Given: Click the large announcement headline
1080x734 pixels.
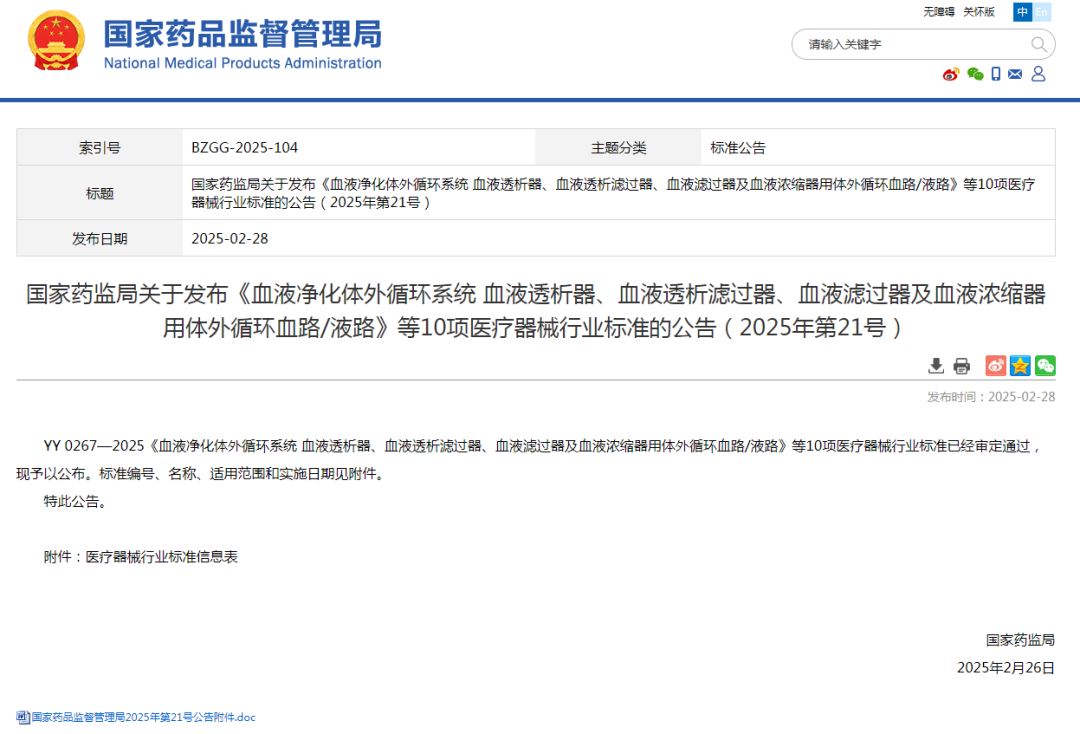Looking at the screenshot, I should point(536,311).
